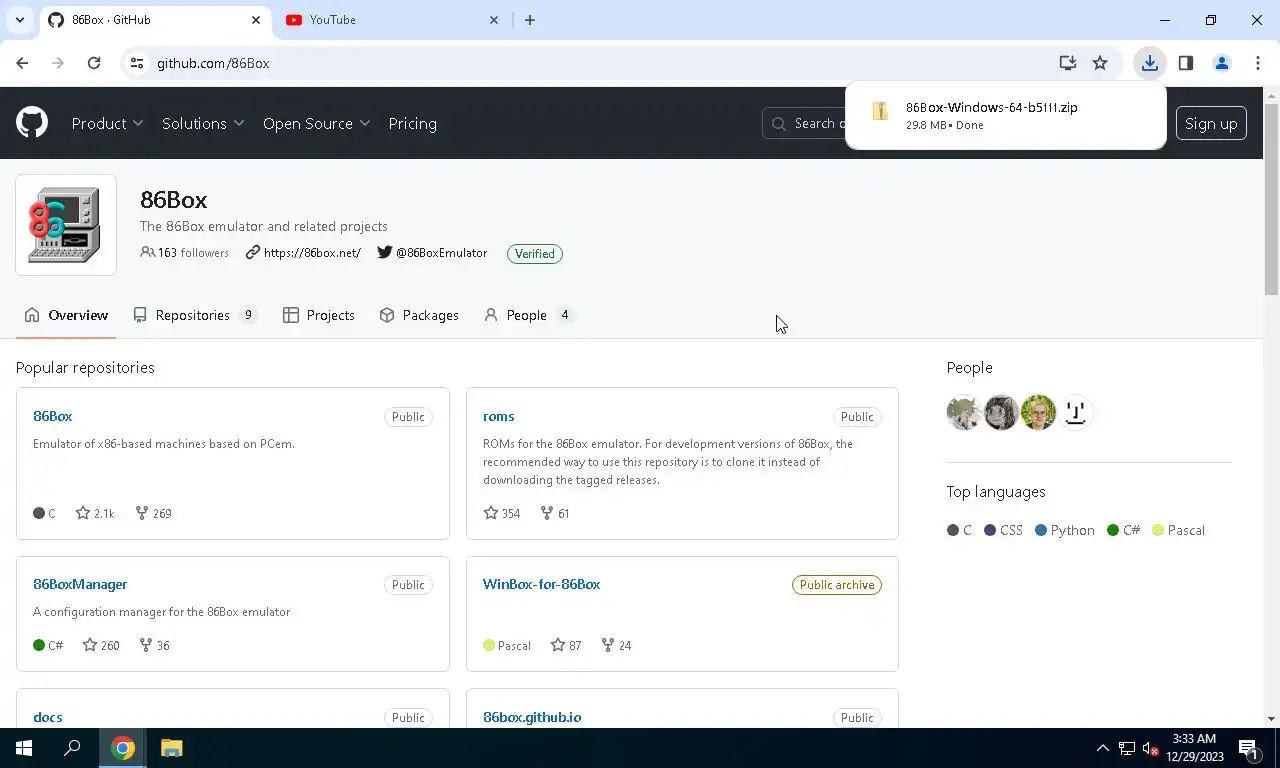Screen dimensions: 1280x768
Task: Filter by Python in Top languages
Action: [x=1065, y=530]
